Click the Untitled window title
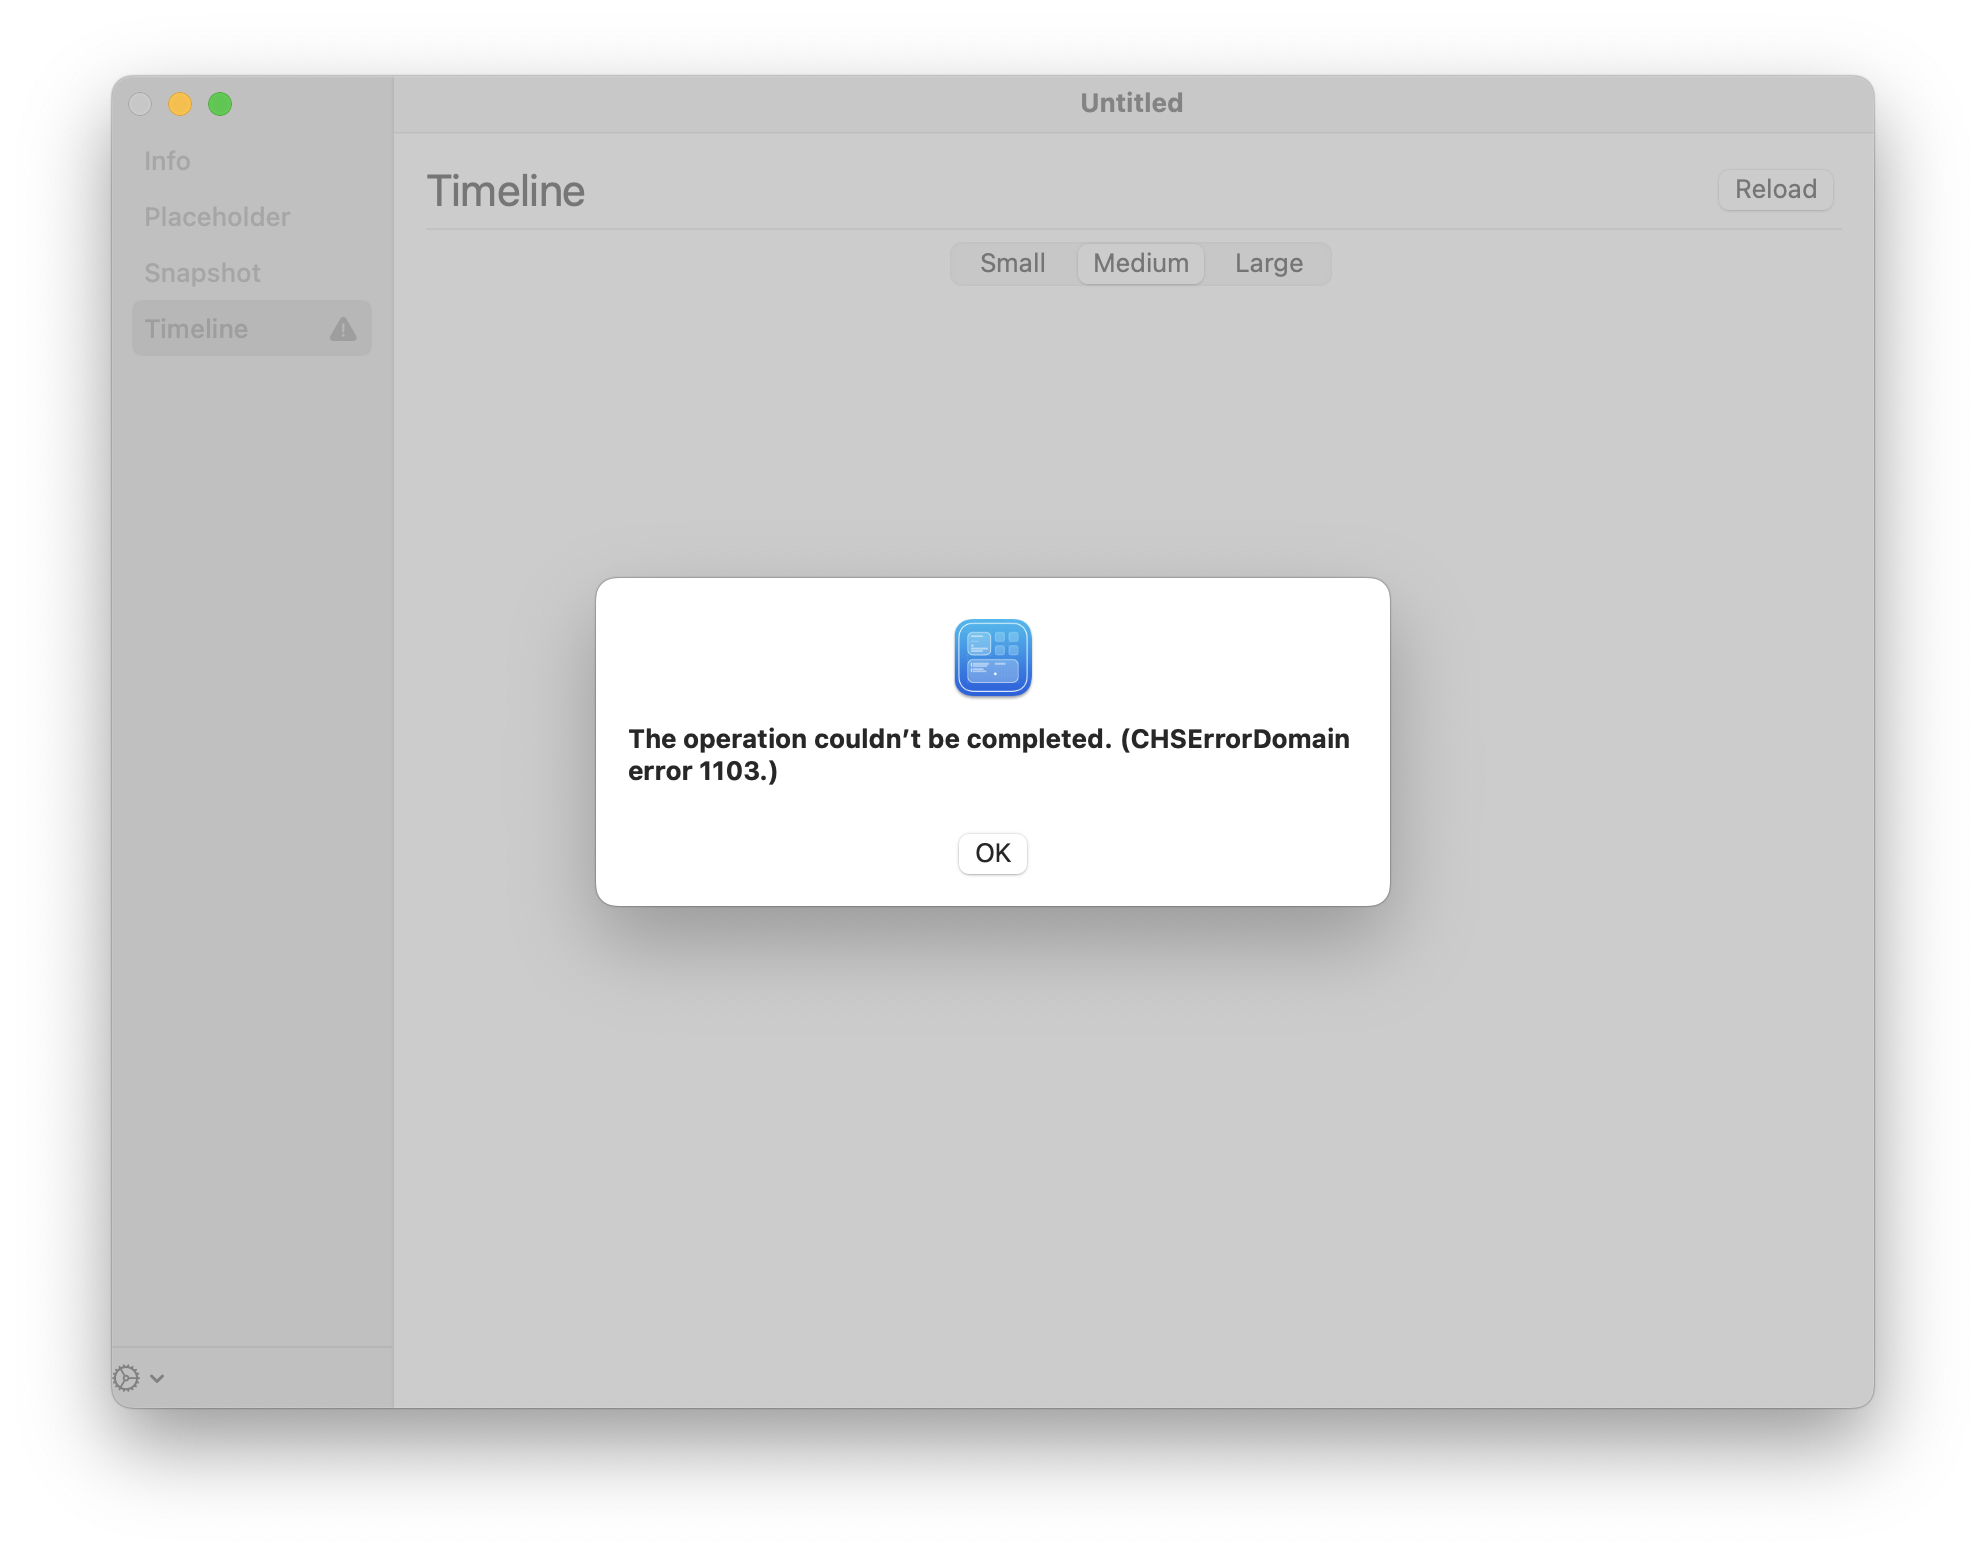Viewport: 1986px width, 1556px height. [x=1131, y=103]
